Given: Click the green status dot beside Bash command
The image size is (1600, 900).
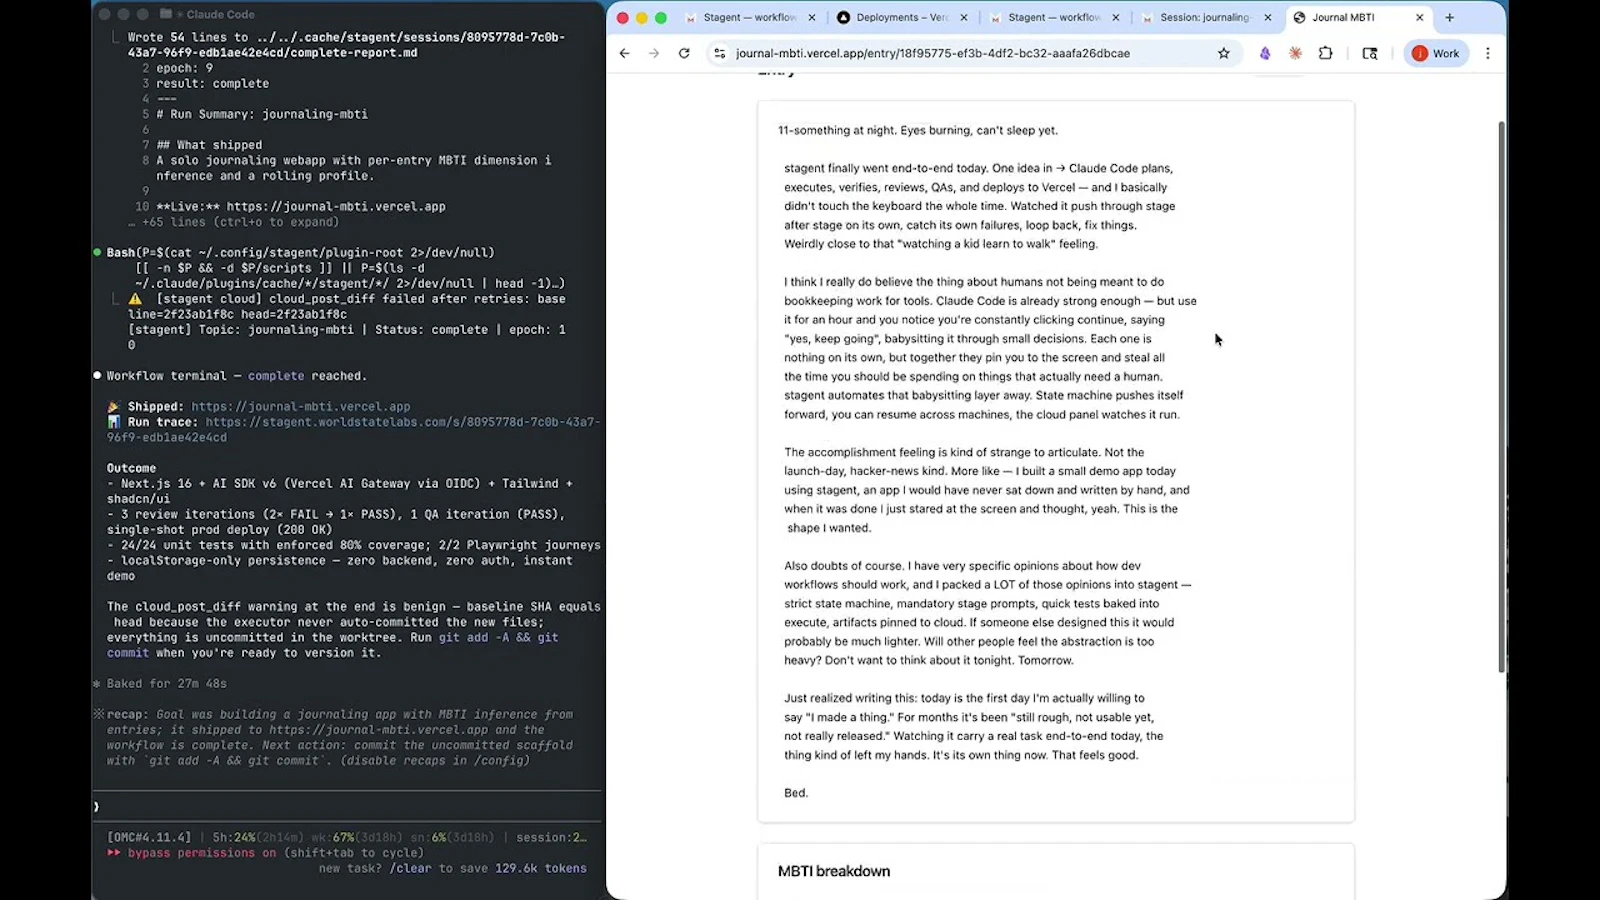Looking at the screenshot, I should point(97,253).
